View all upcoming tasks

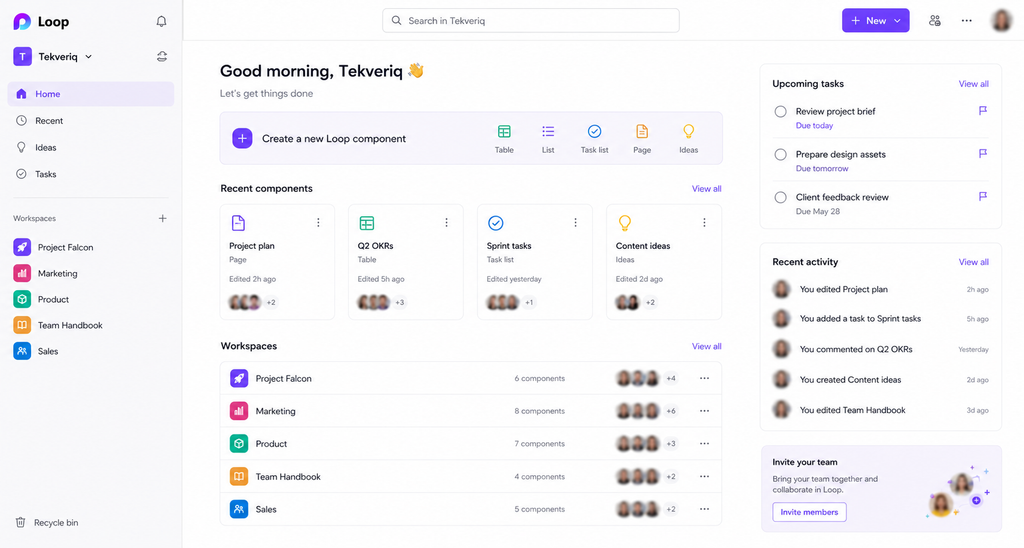973,84
